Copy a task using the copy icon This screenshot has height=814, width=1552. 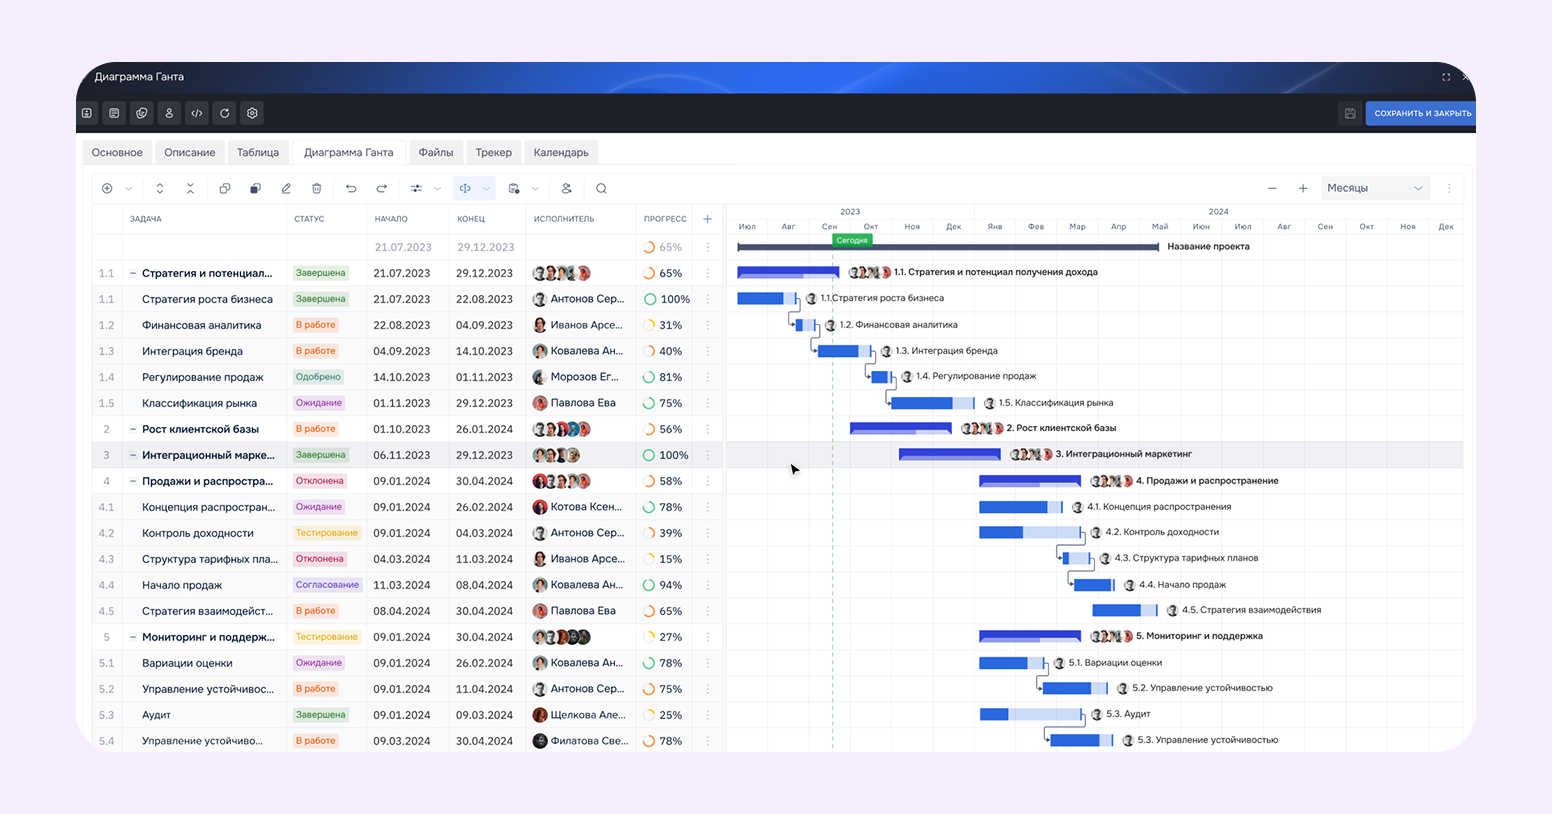click(226, 188)
